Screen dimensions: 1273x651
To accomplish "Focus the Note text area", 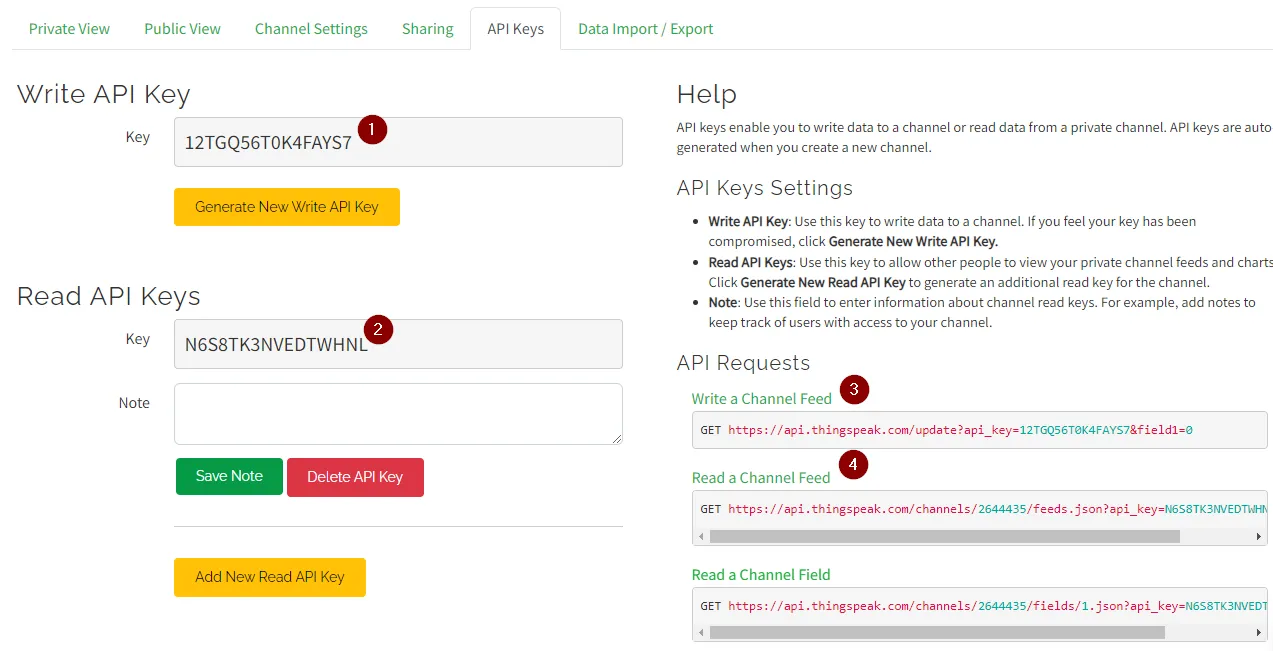I will (398, 414).
